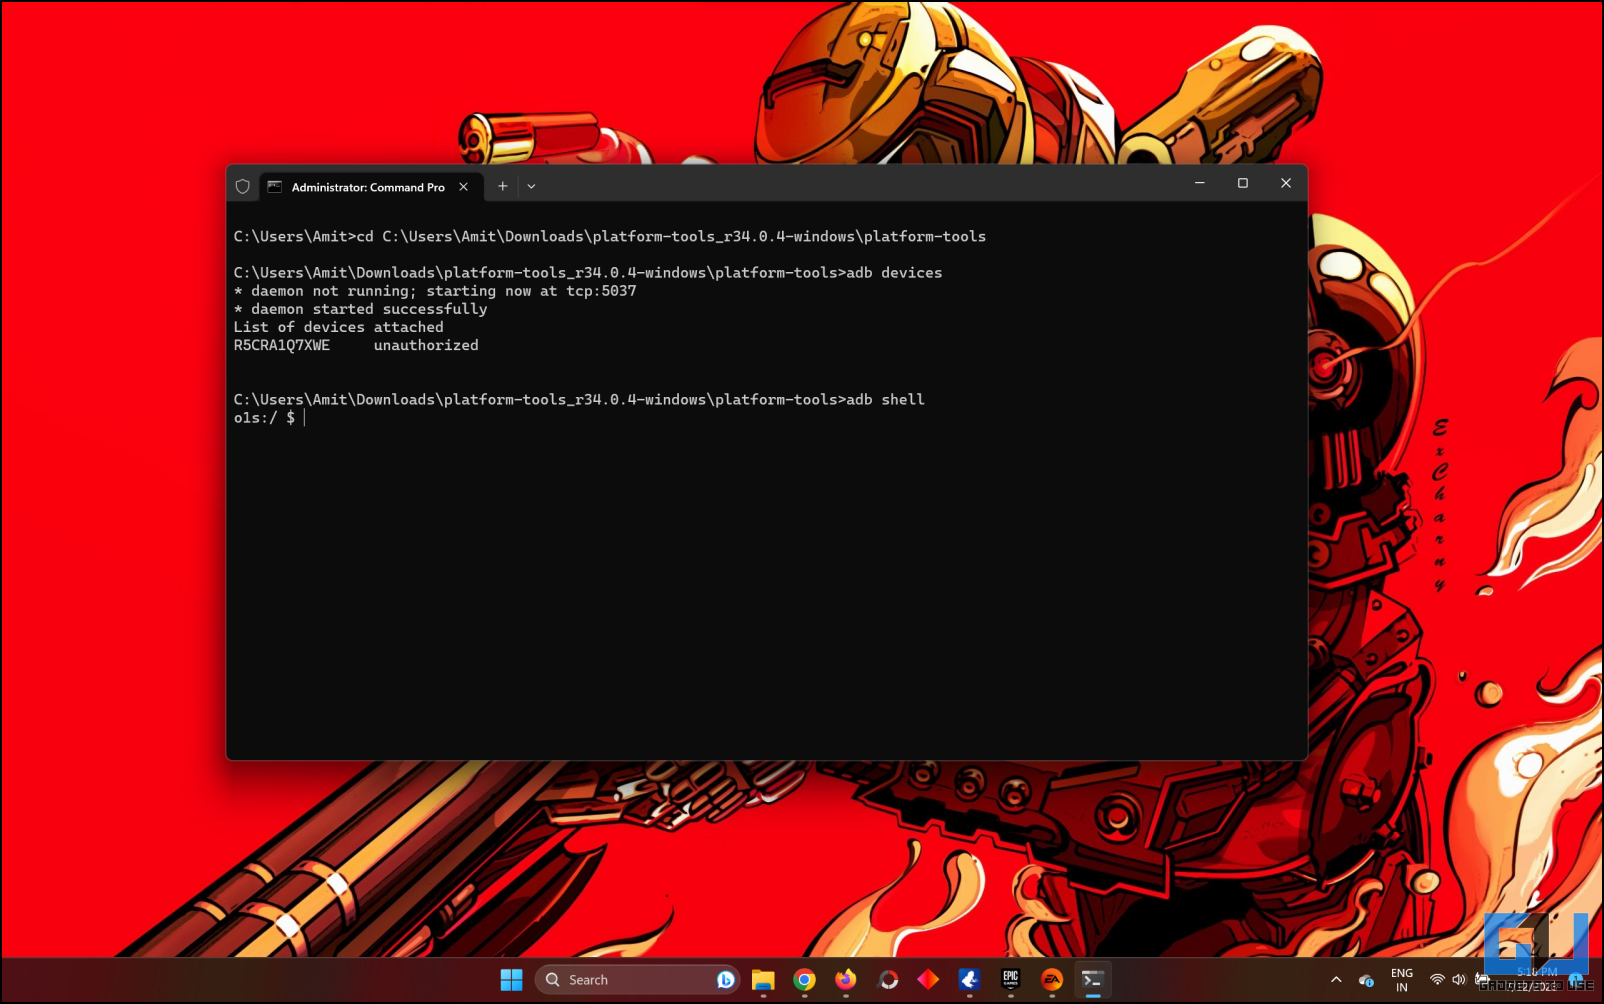Launch Google Chrome from taskbar
1604x1004 pixels.
click(x=804, y=980)
